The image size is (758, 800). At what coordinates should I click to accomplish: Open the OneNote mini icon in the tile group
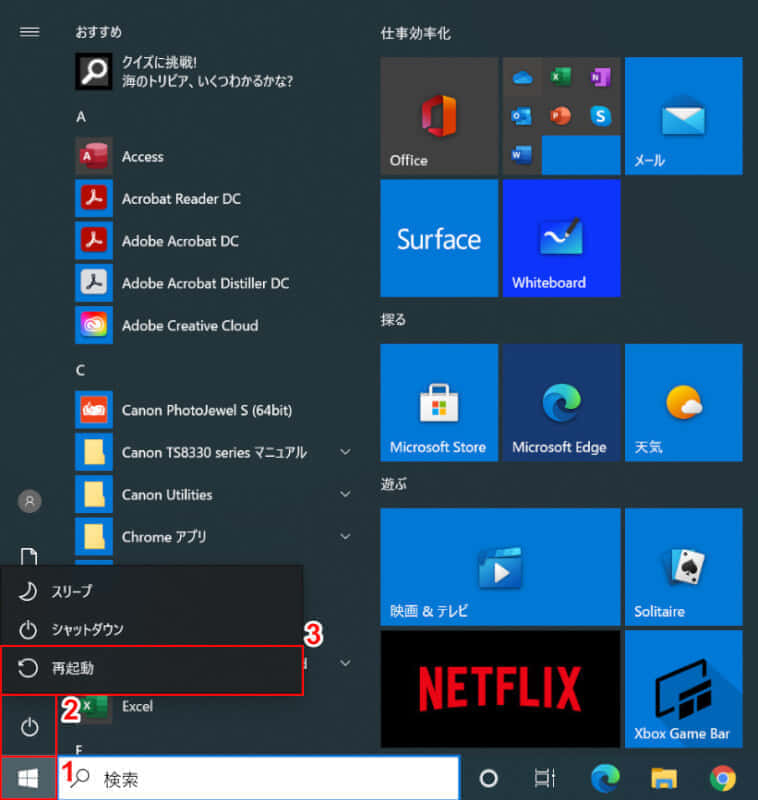click(x=600, y=77)
